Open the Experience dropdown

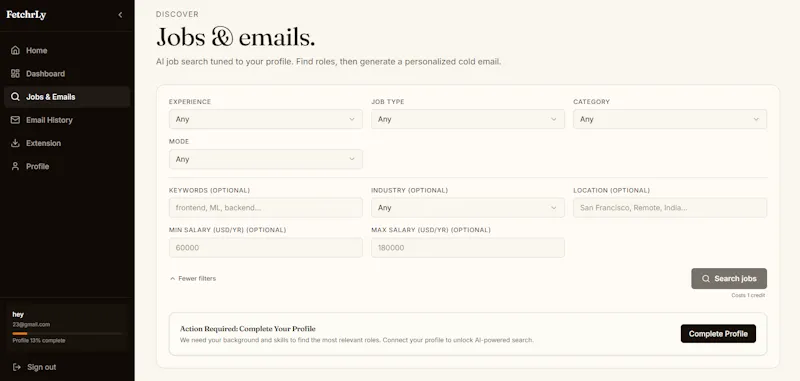pyautogui.click(x=265, y=119)
